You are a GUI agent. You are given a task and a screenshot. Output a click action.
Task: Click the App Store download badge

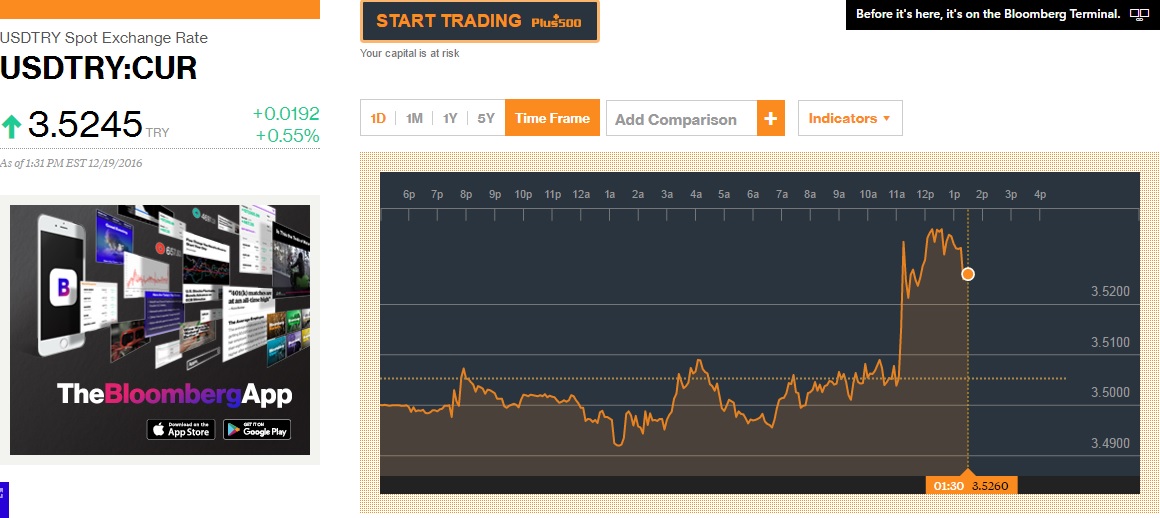(x=181, y=429)
